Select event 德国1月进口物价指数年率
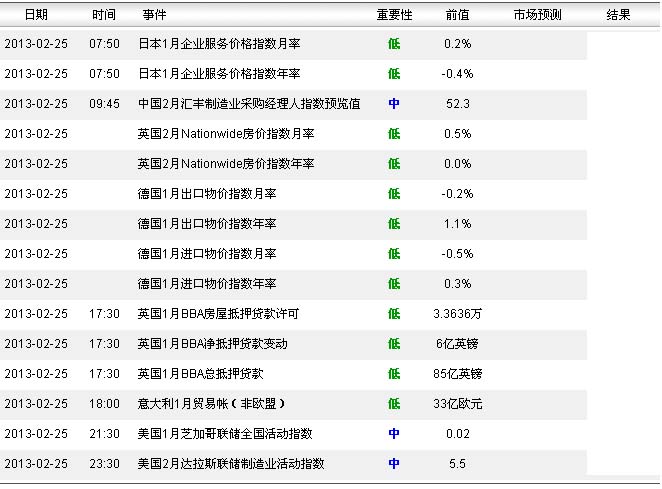Screen dimensions: 662x489 [207, 284]
